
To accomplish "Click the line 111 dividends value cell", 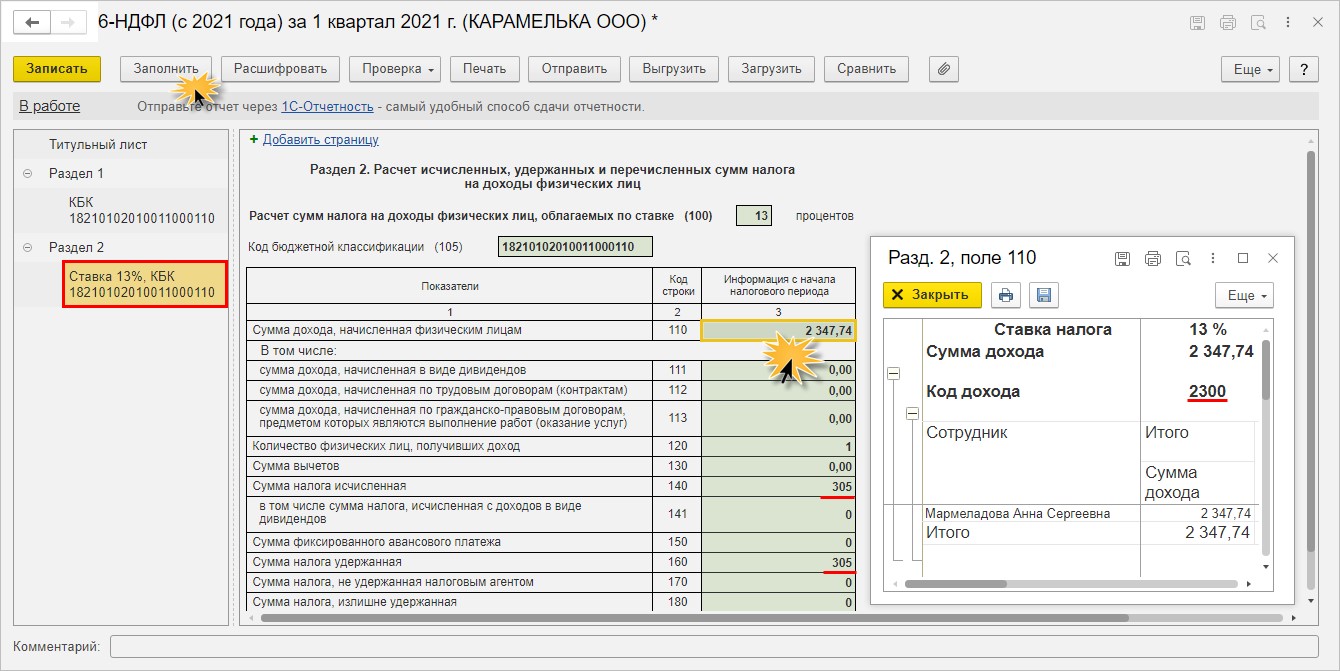I will [x=779, y=370].
